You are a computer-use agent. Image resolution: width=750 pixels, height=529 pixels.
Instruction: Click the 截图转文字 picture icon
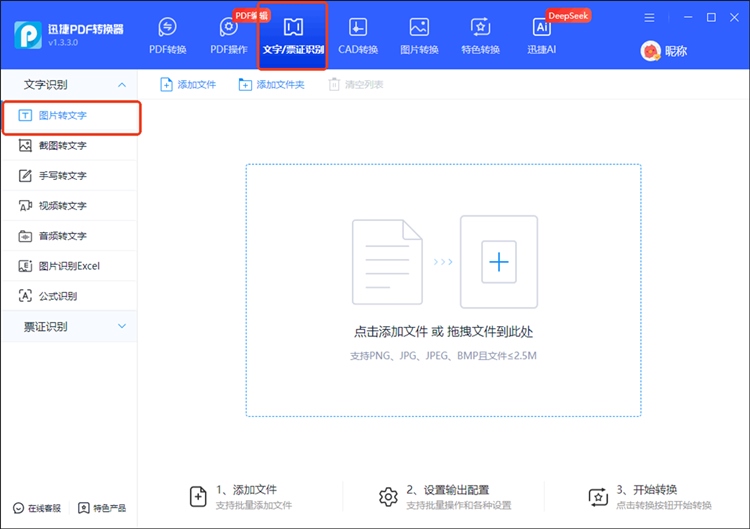(x=25, y=145)
